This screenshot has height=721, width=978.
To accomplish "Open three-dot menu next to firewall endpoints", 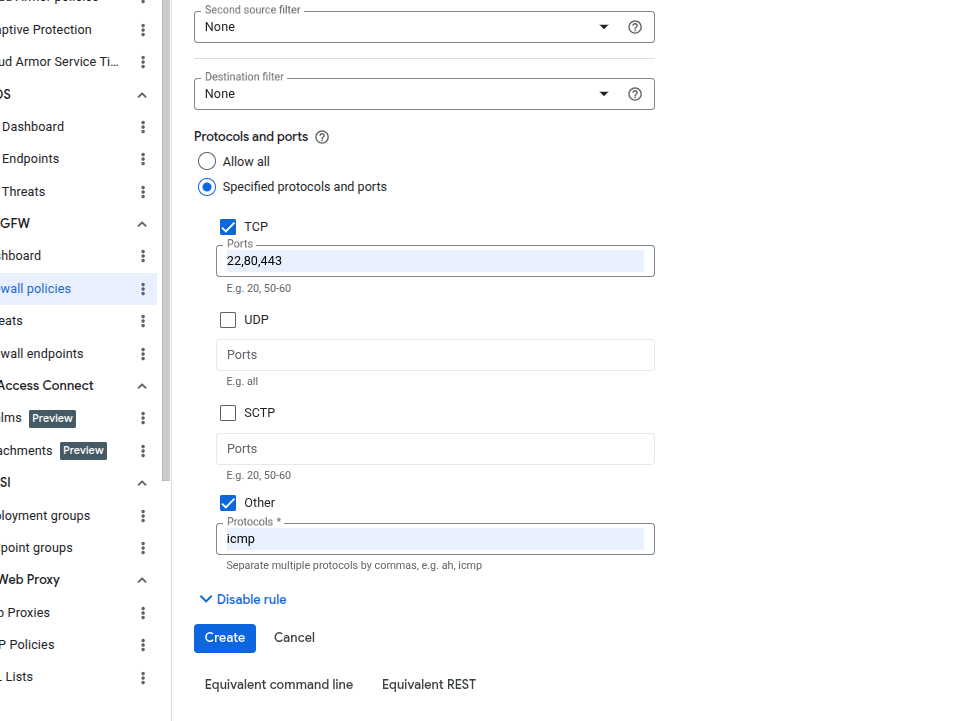I will 143,354.
